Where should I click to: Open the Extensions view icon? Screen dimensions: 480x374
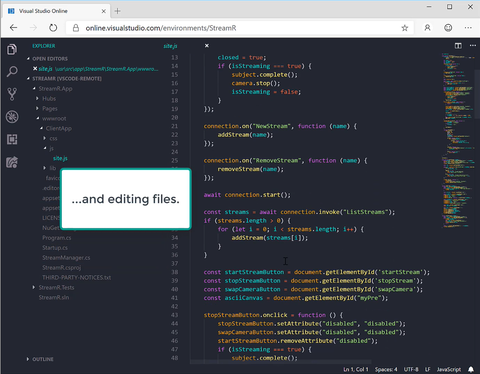pyautogui.click(x=12, y=139)
